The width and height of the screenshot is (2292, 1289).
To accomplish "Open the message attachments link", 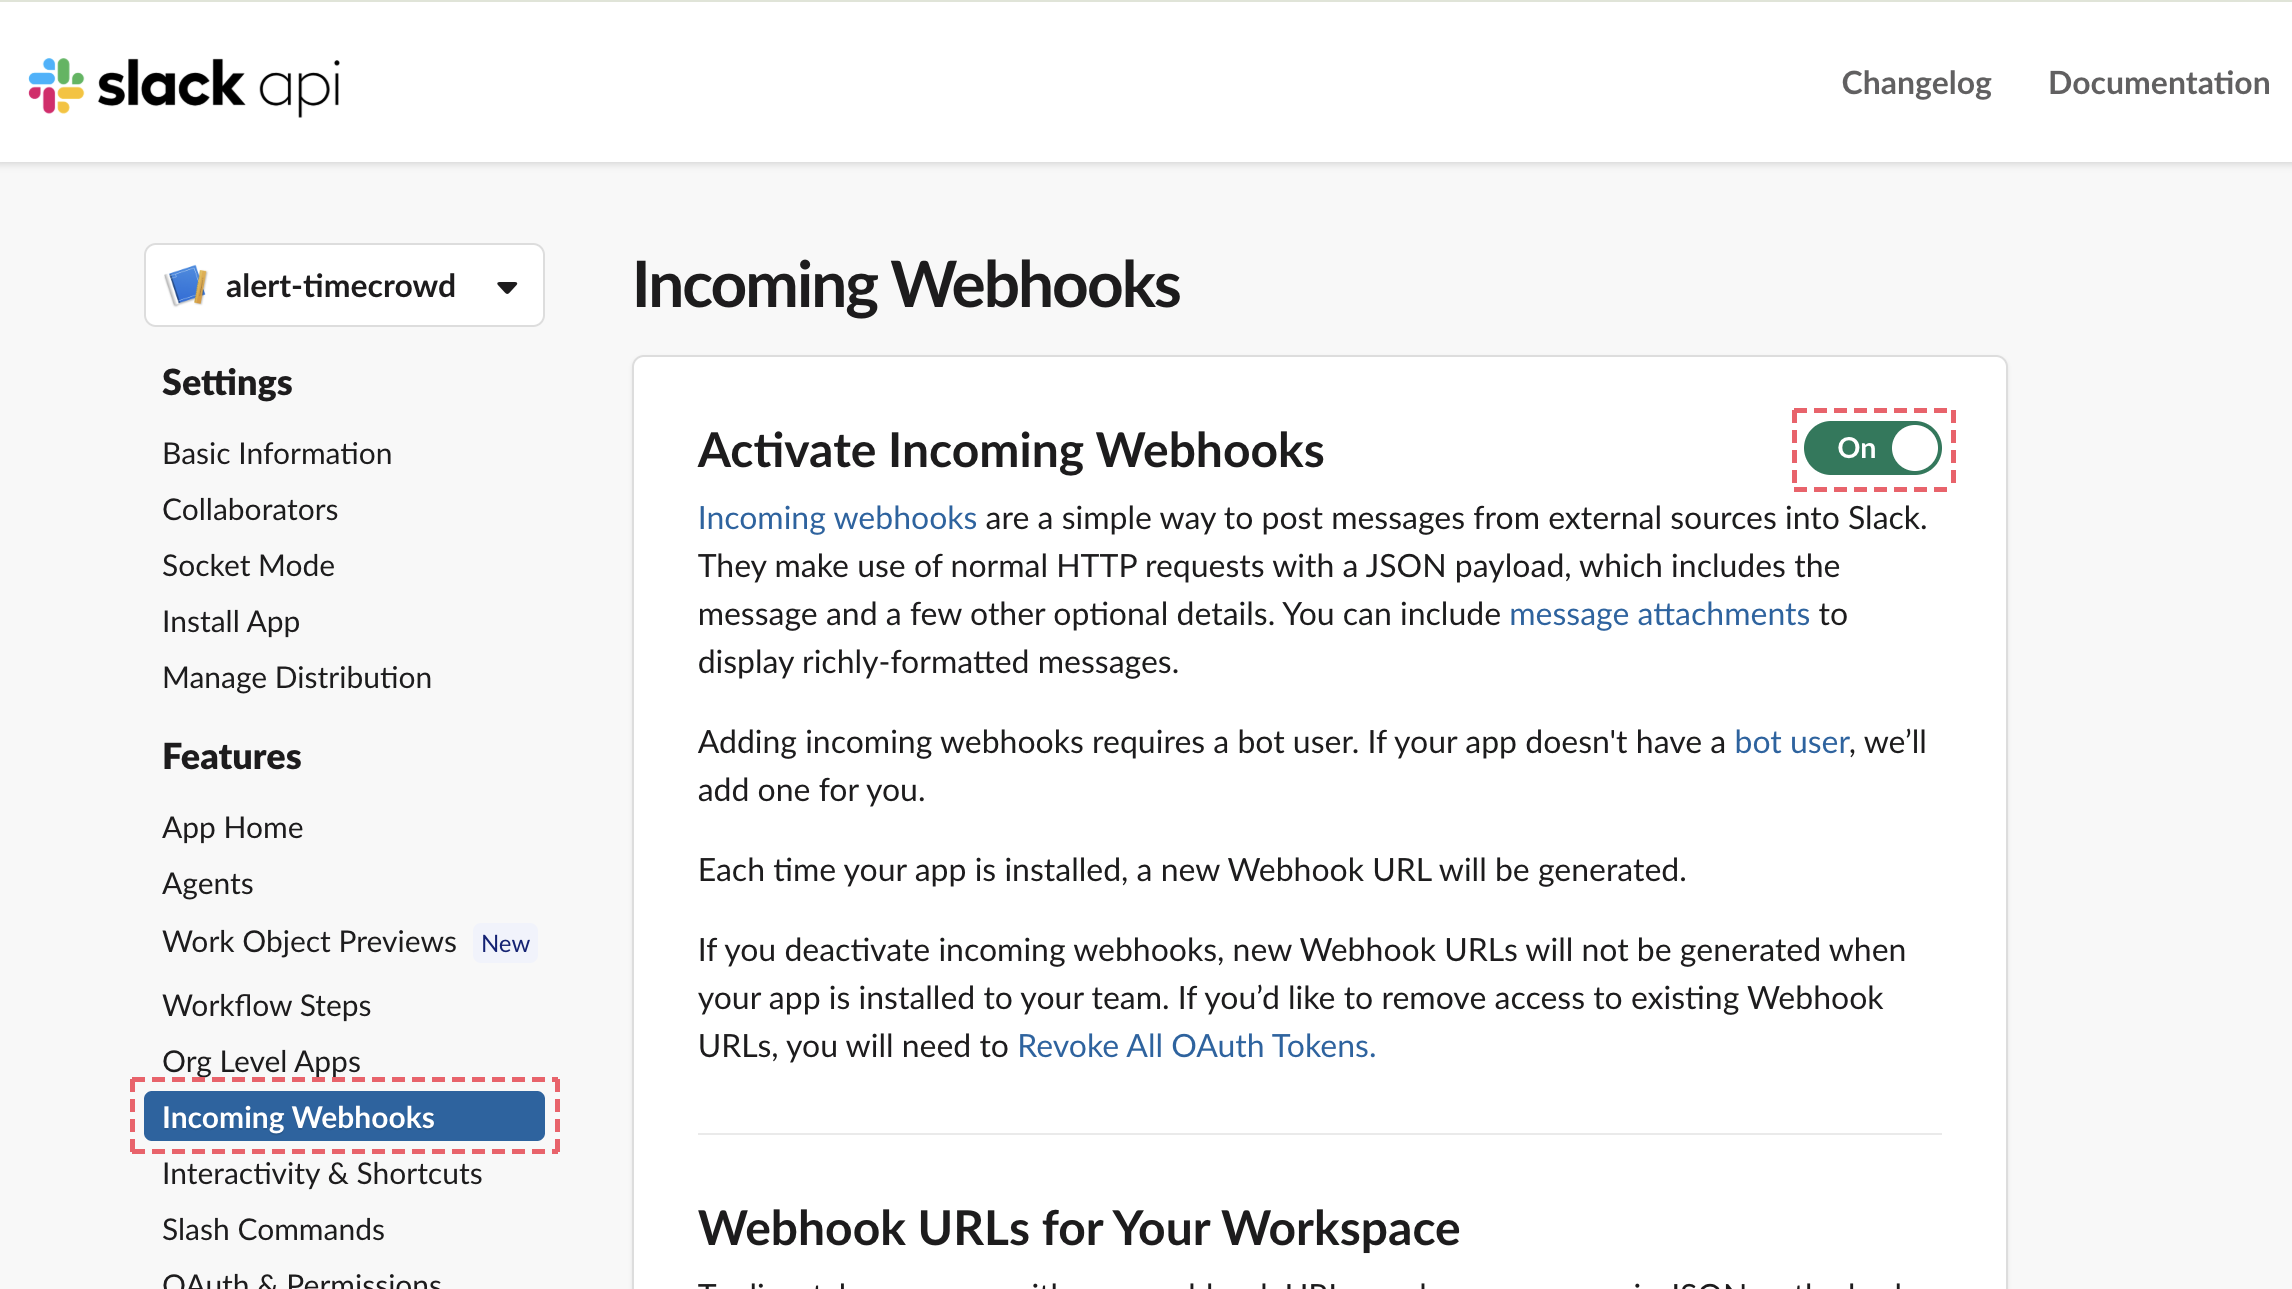I will 1659,614.
